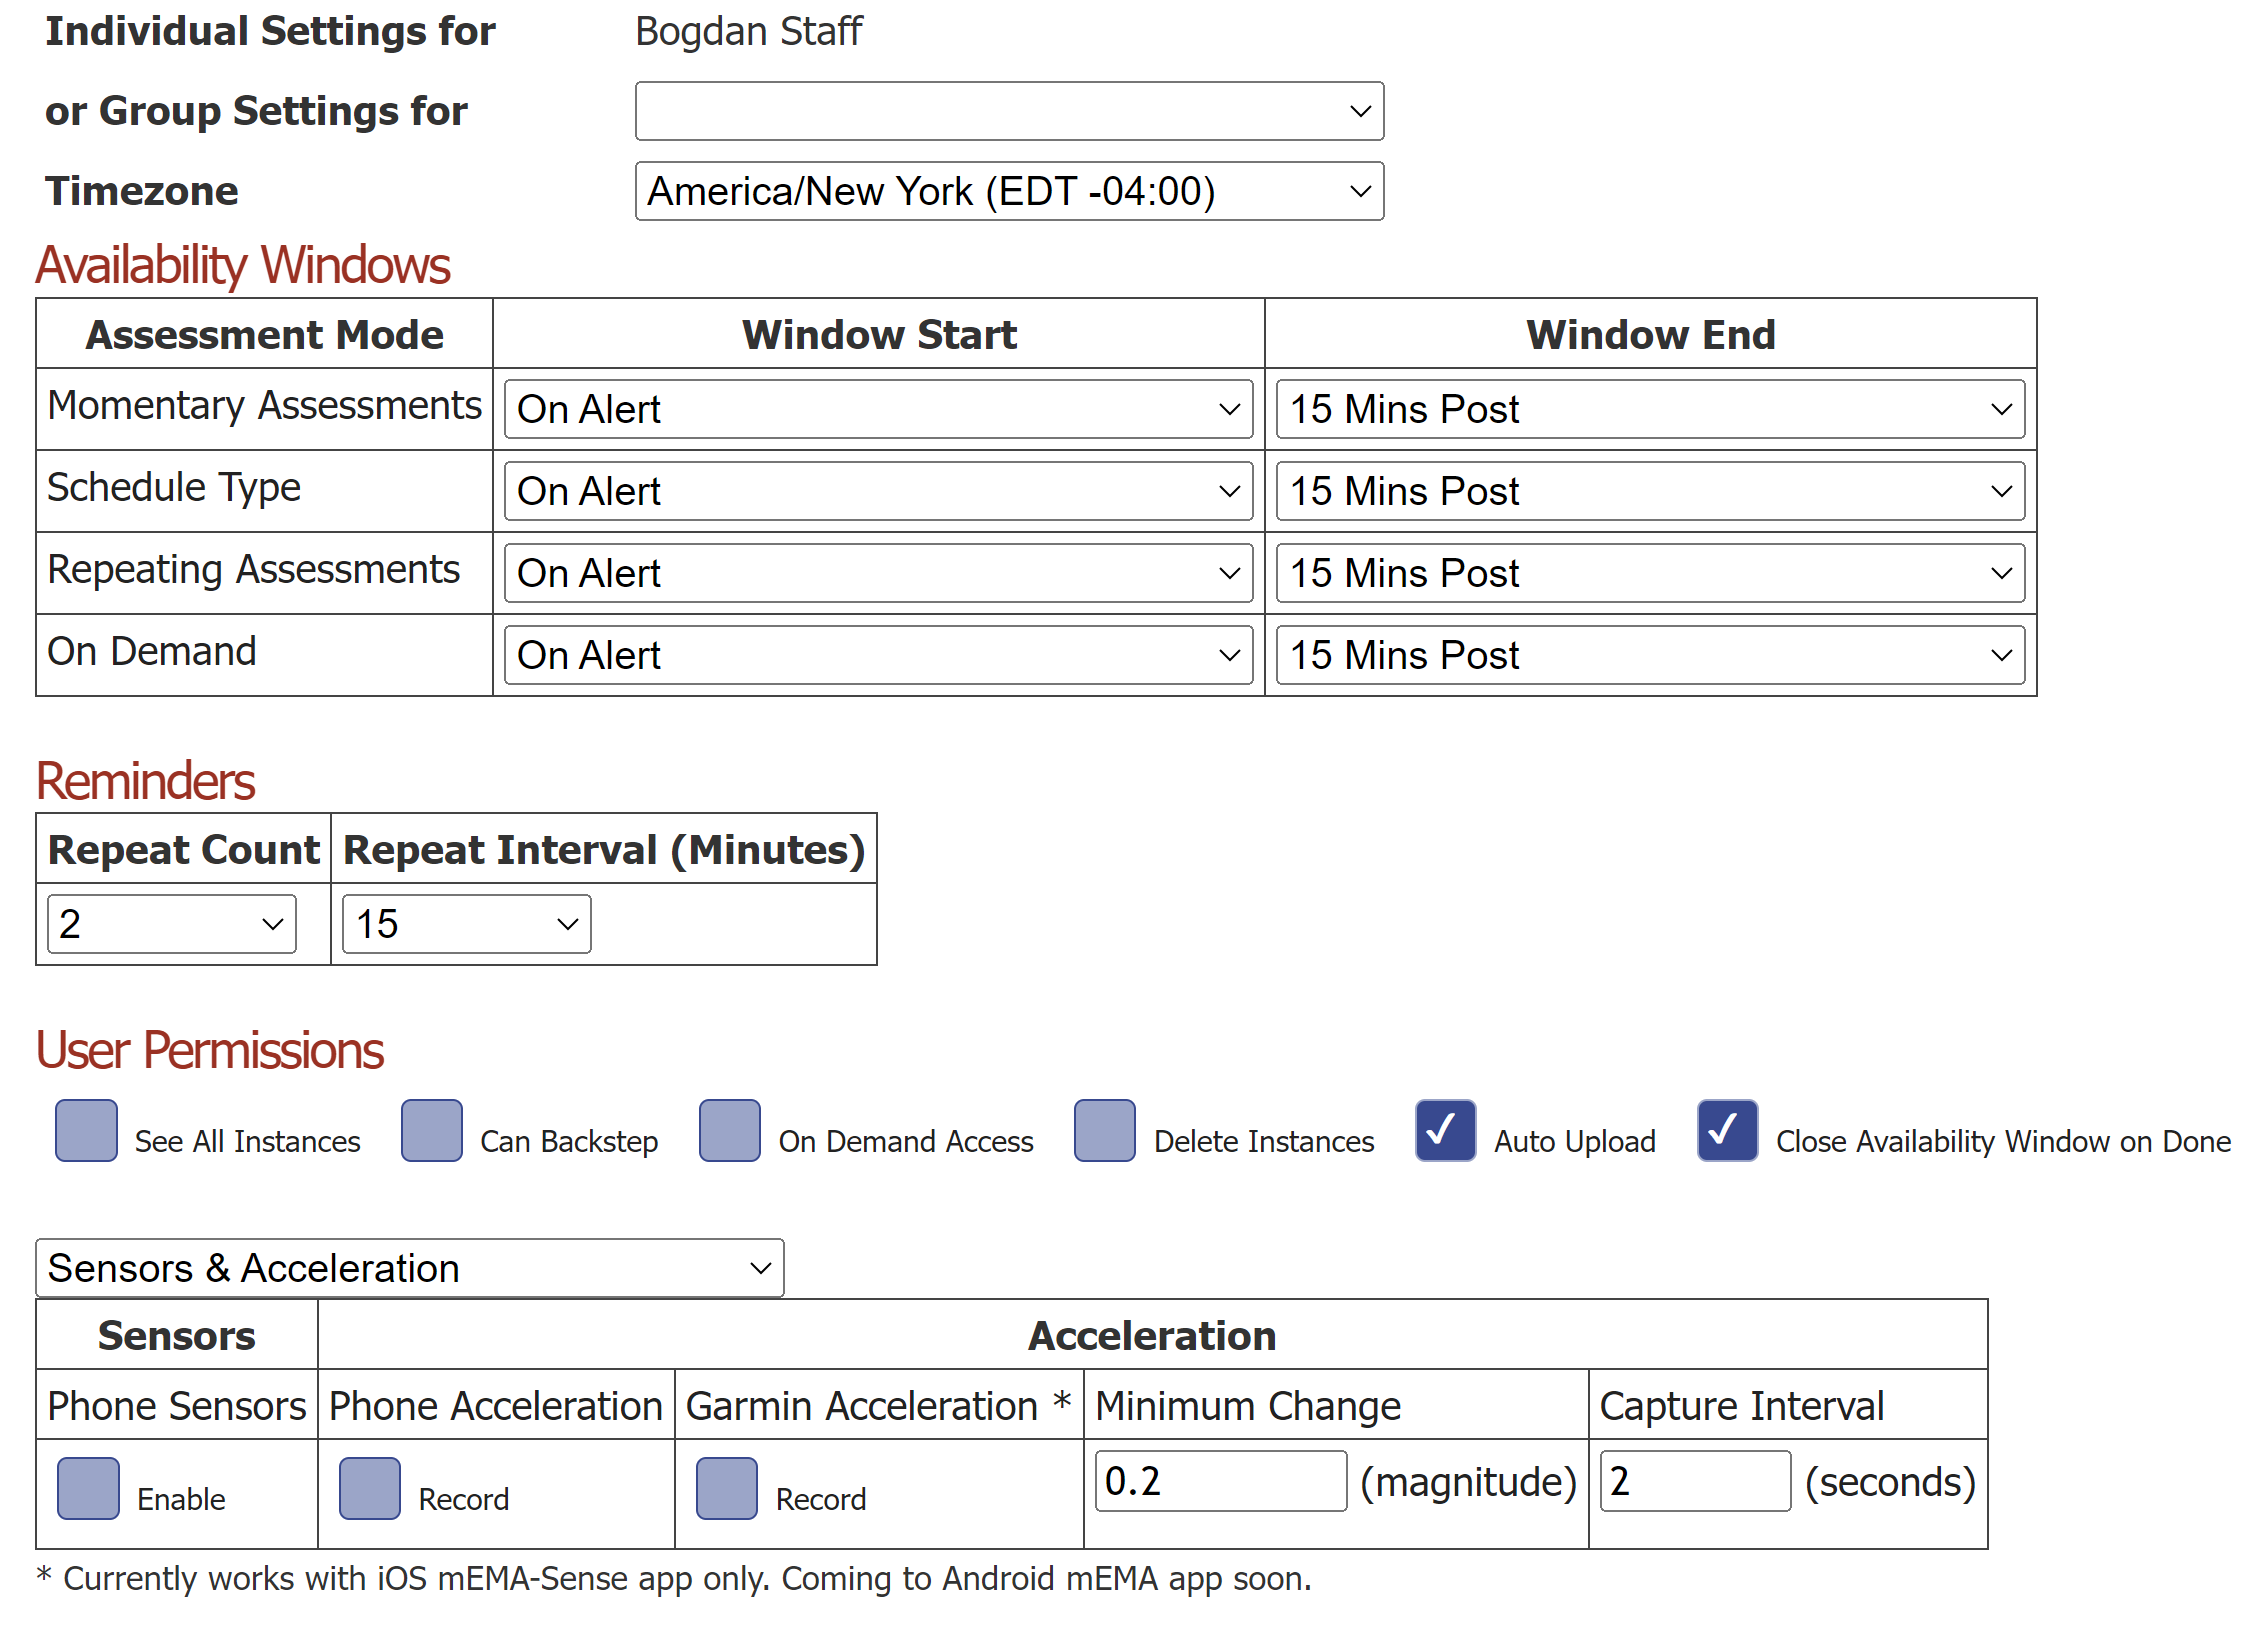The width and height of the screenshot is (2262, 1642).
Task: Open Repeat Interval minutes dropdown
Action: 466,924
